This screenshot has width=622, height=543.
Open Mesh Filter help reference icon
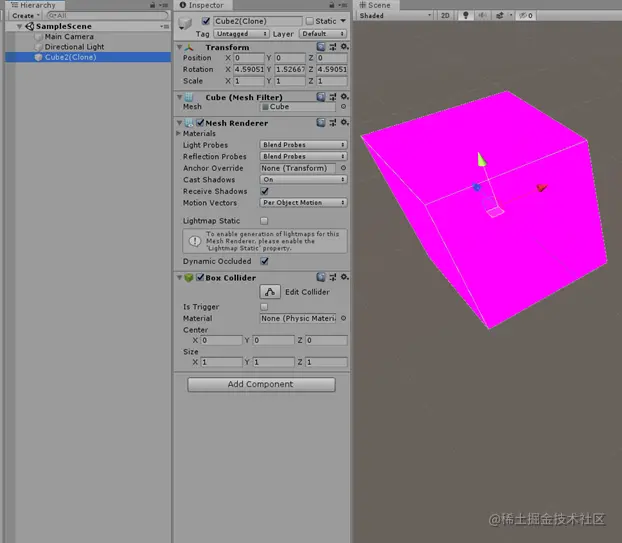pos(321,97)
